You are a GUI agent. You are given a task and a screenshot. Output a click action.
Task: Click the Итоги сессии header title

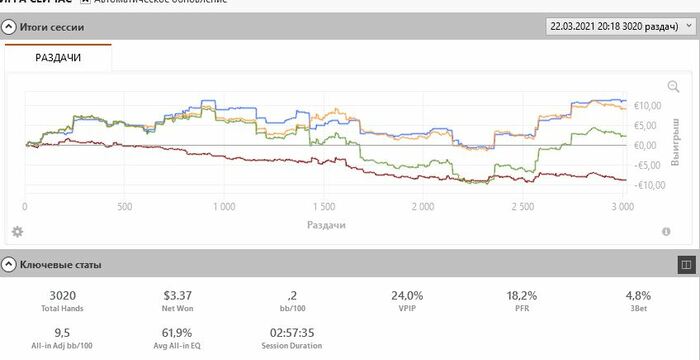pyautogui.click(x=51, y=27)
